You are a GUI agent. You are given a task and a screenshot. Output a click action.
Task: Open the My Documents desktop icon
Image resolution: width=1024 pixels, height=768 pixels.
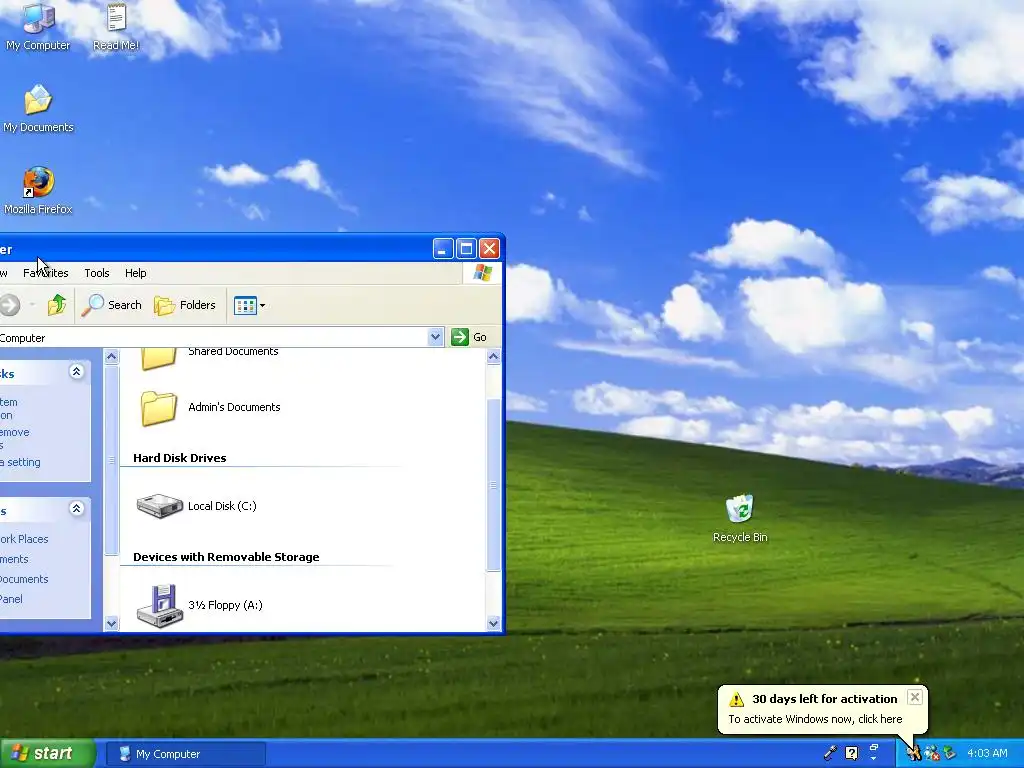(x=38, y=108)
